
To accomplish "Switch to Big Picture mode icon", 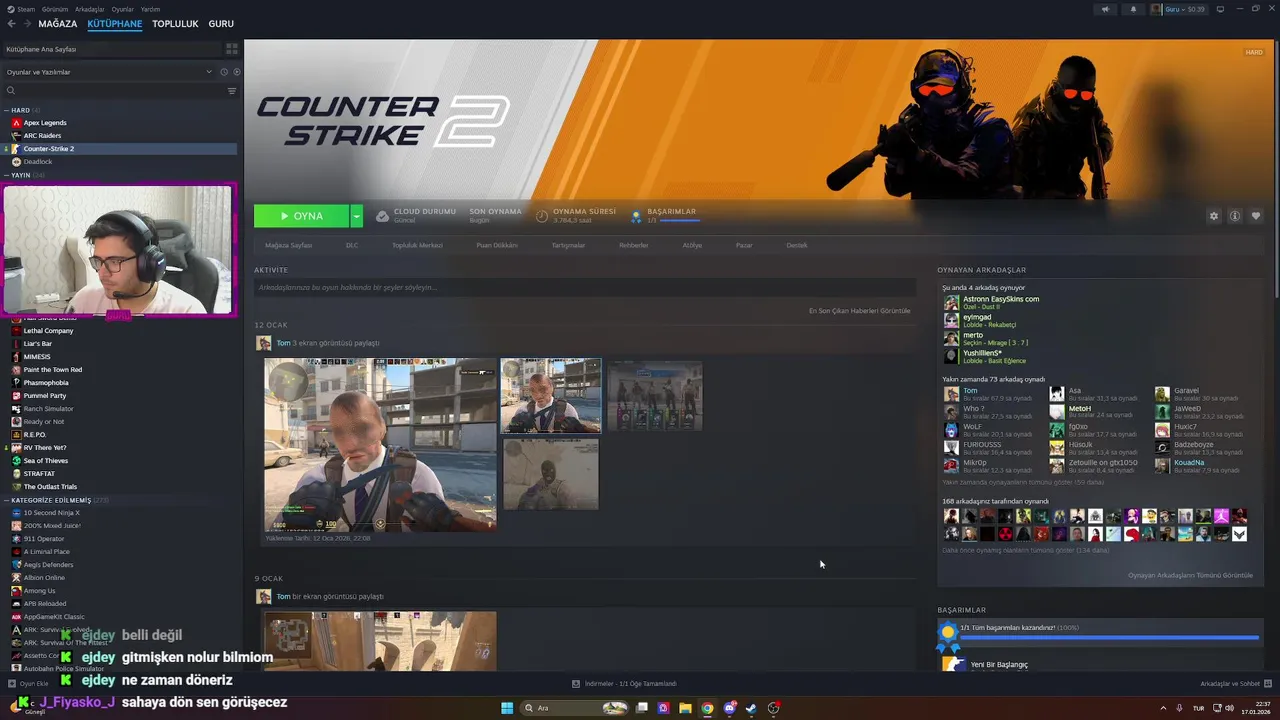I will click(x=1220, y=9).
